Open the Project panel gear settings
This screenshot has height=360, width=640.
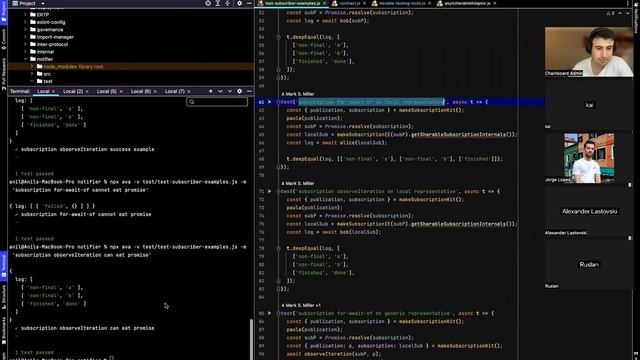point(240,3)
